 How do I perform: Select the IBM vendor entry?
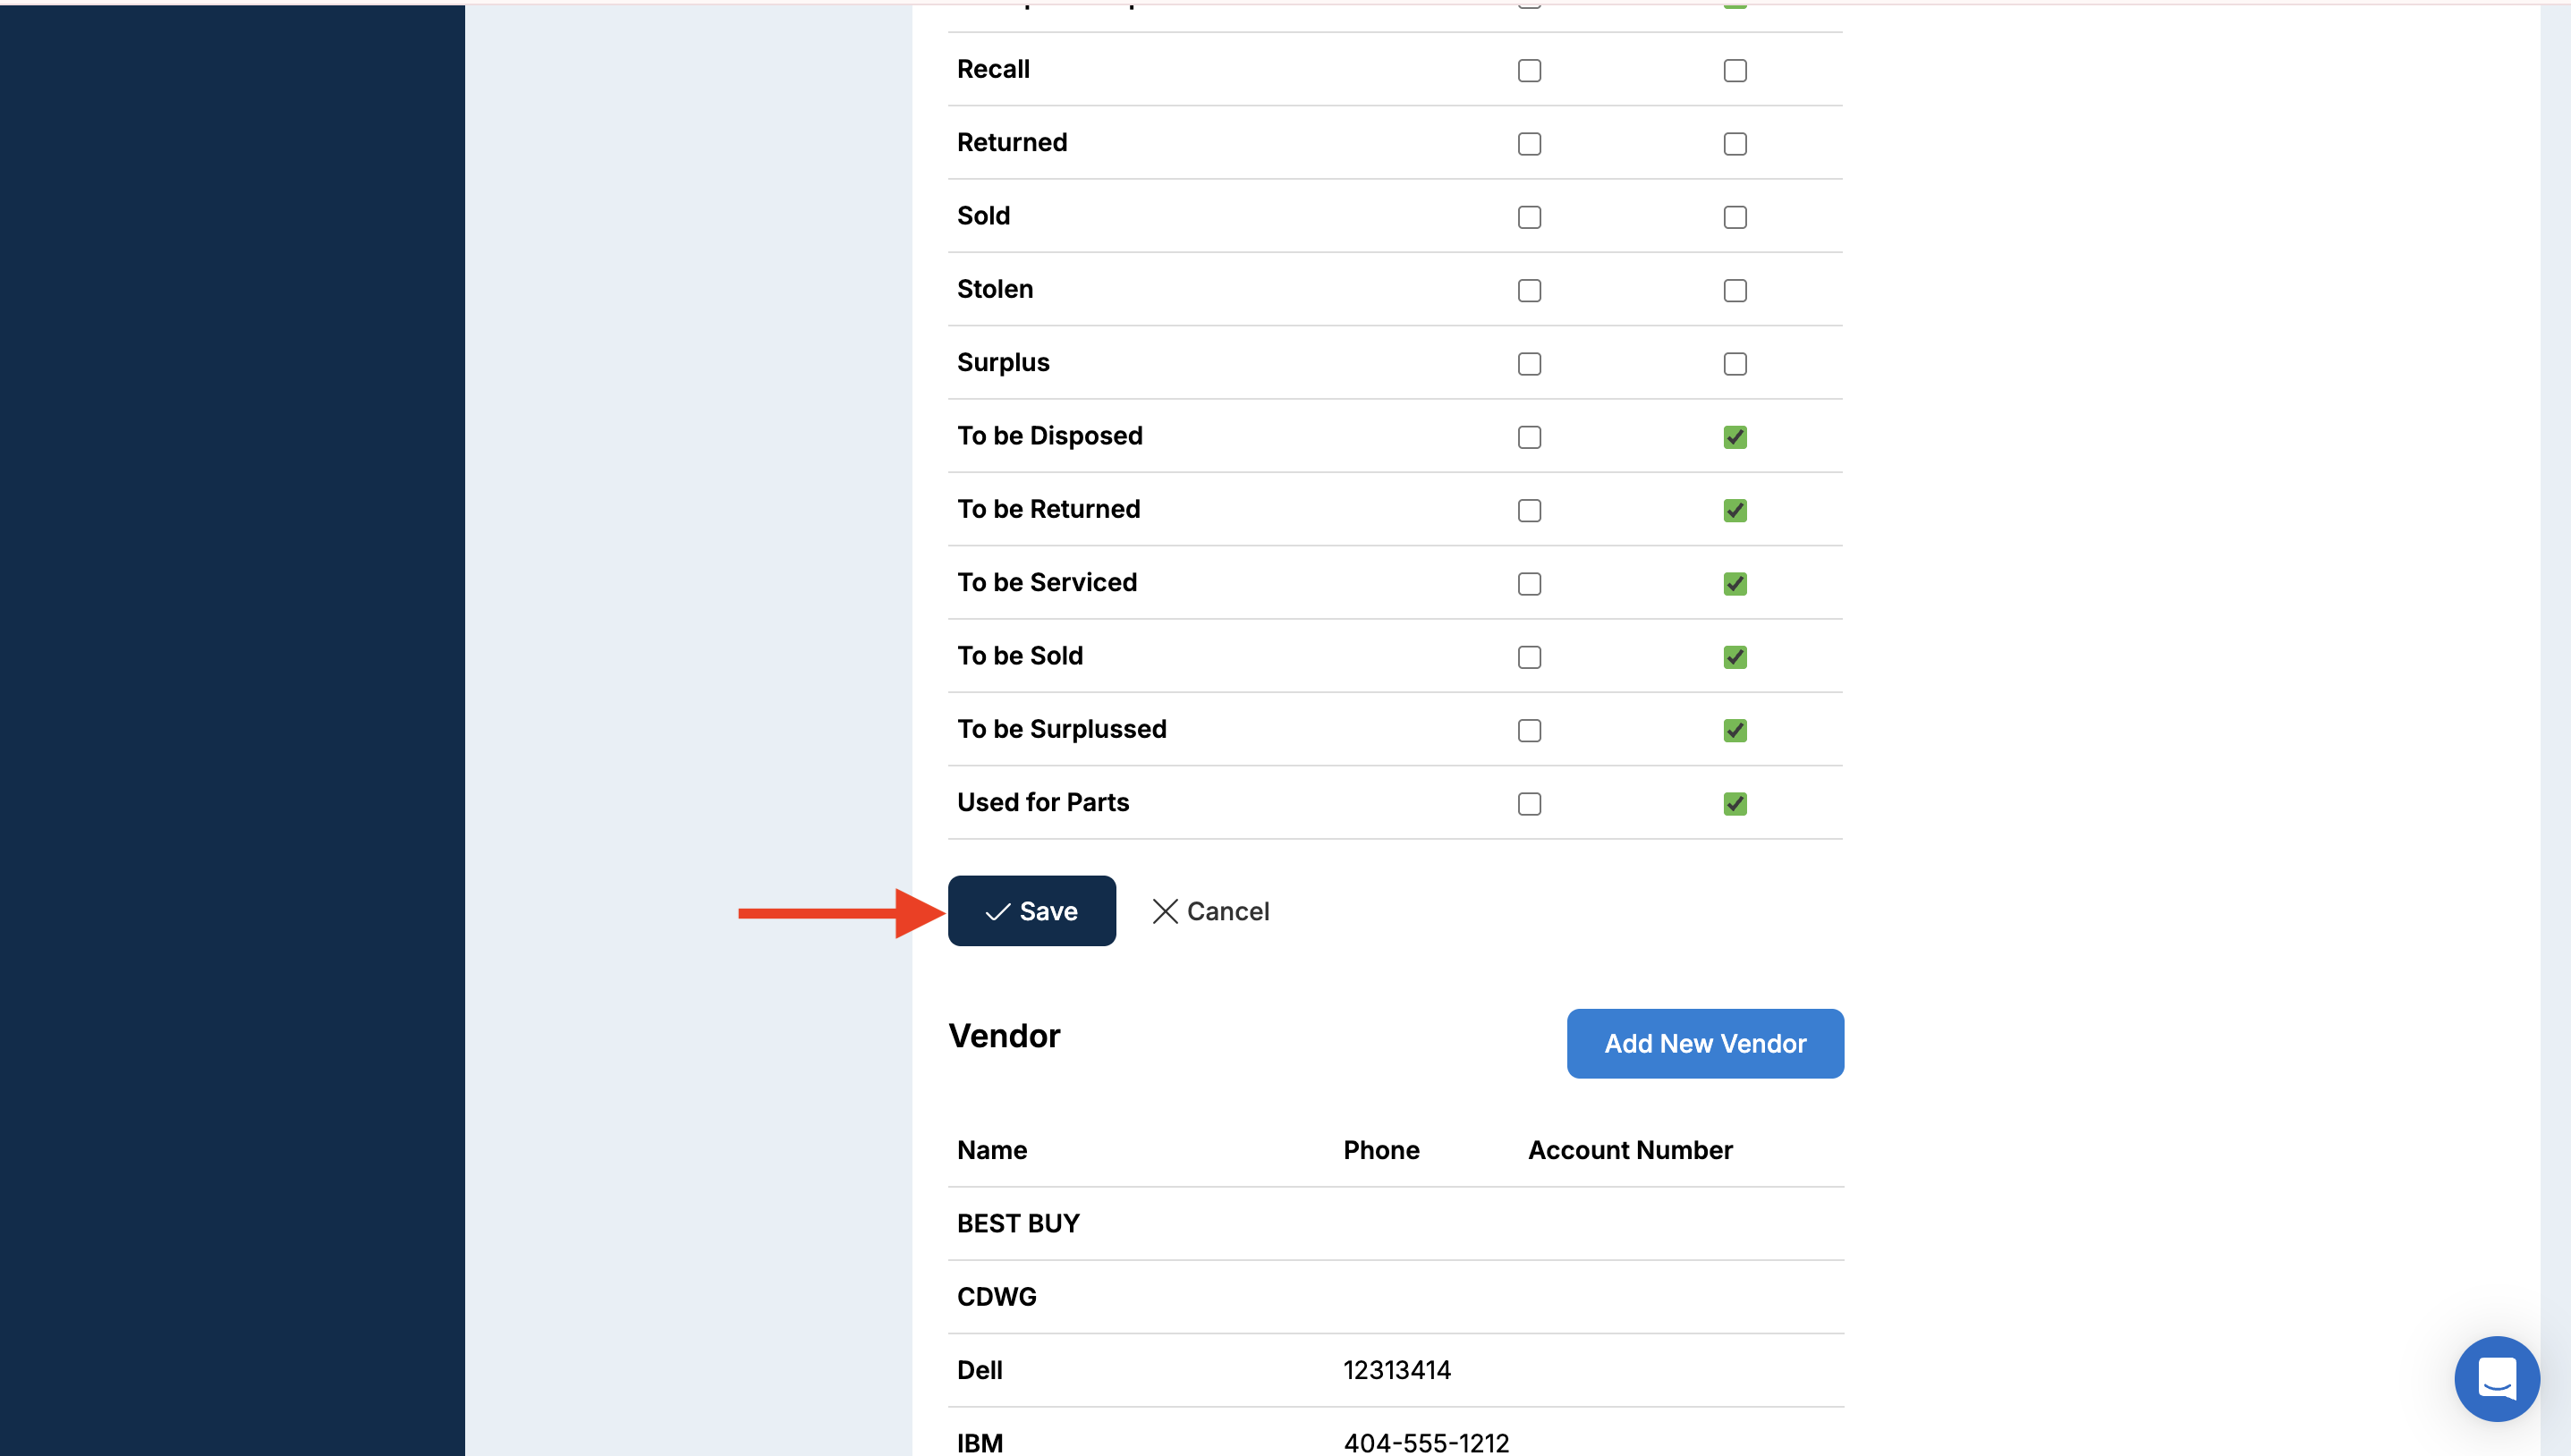coord(980,1442)
